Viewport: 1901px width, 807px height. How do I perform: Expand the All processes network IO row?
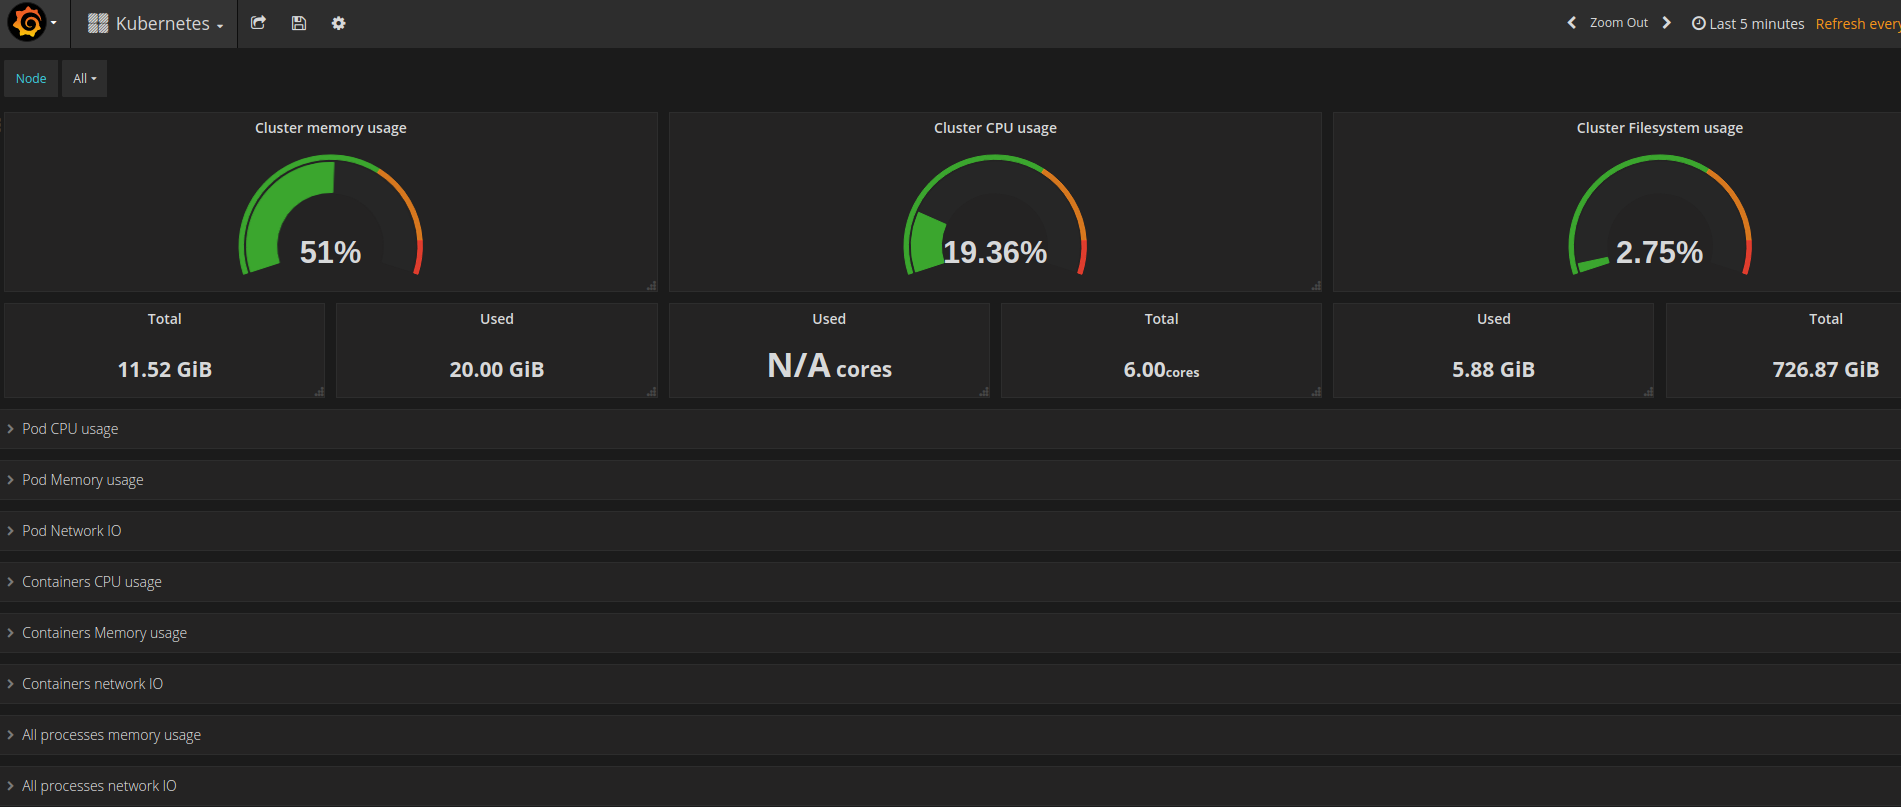pyautogui.click(x=950, y=786)
